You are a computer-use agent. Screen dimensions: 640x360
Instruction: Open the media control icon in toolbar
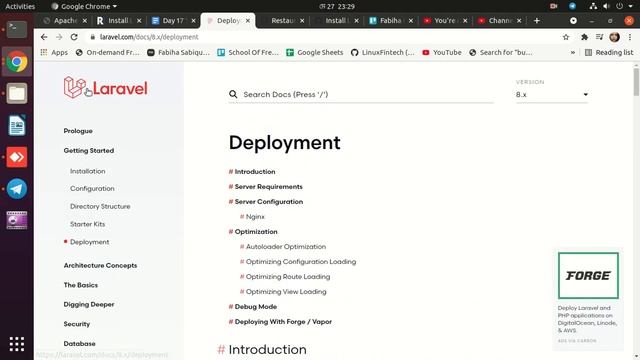coord(599,37)
